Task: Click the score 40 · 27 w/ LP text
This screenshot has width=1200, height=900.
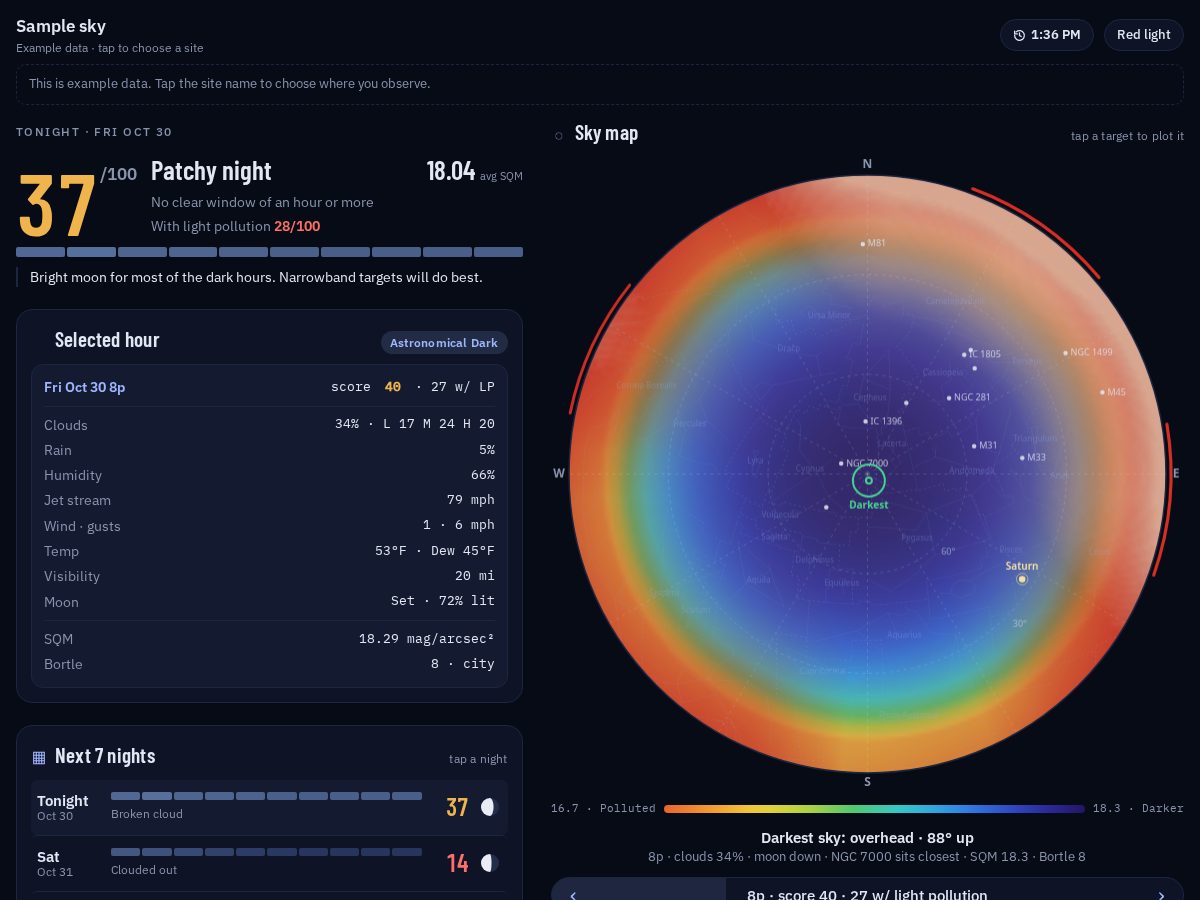Action: click(413, 387)
